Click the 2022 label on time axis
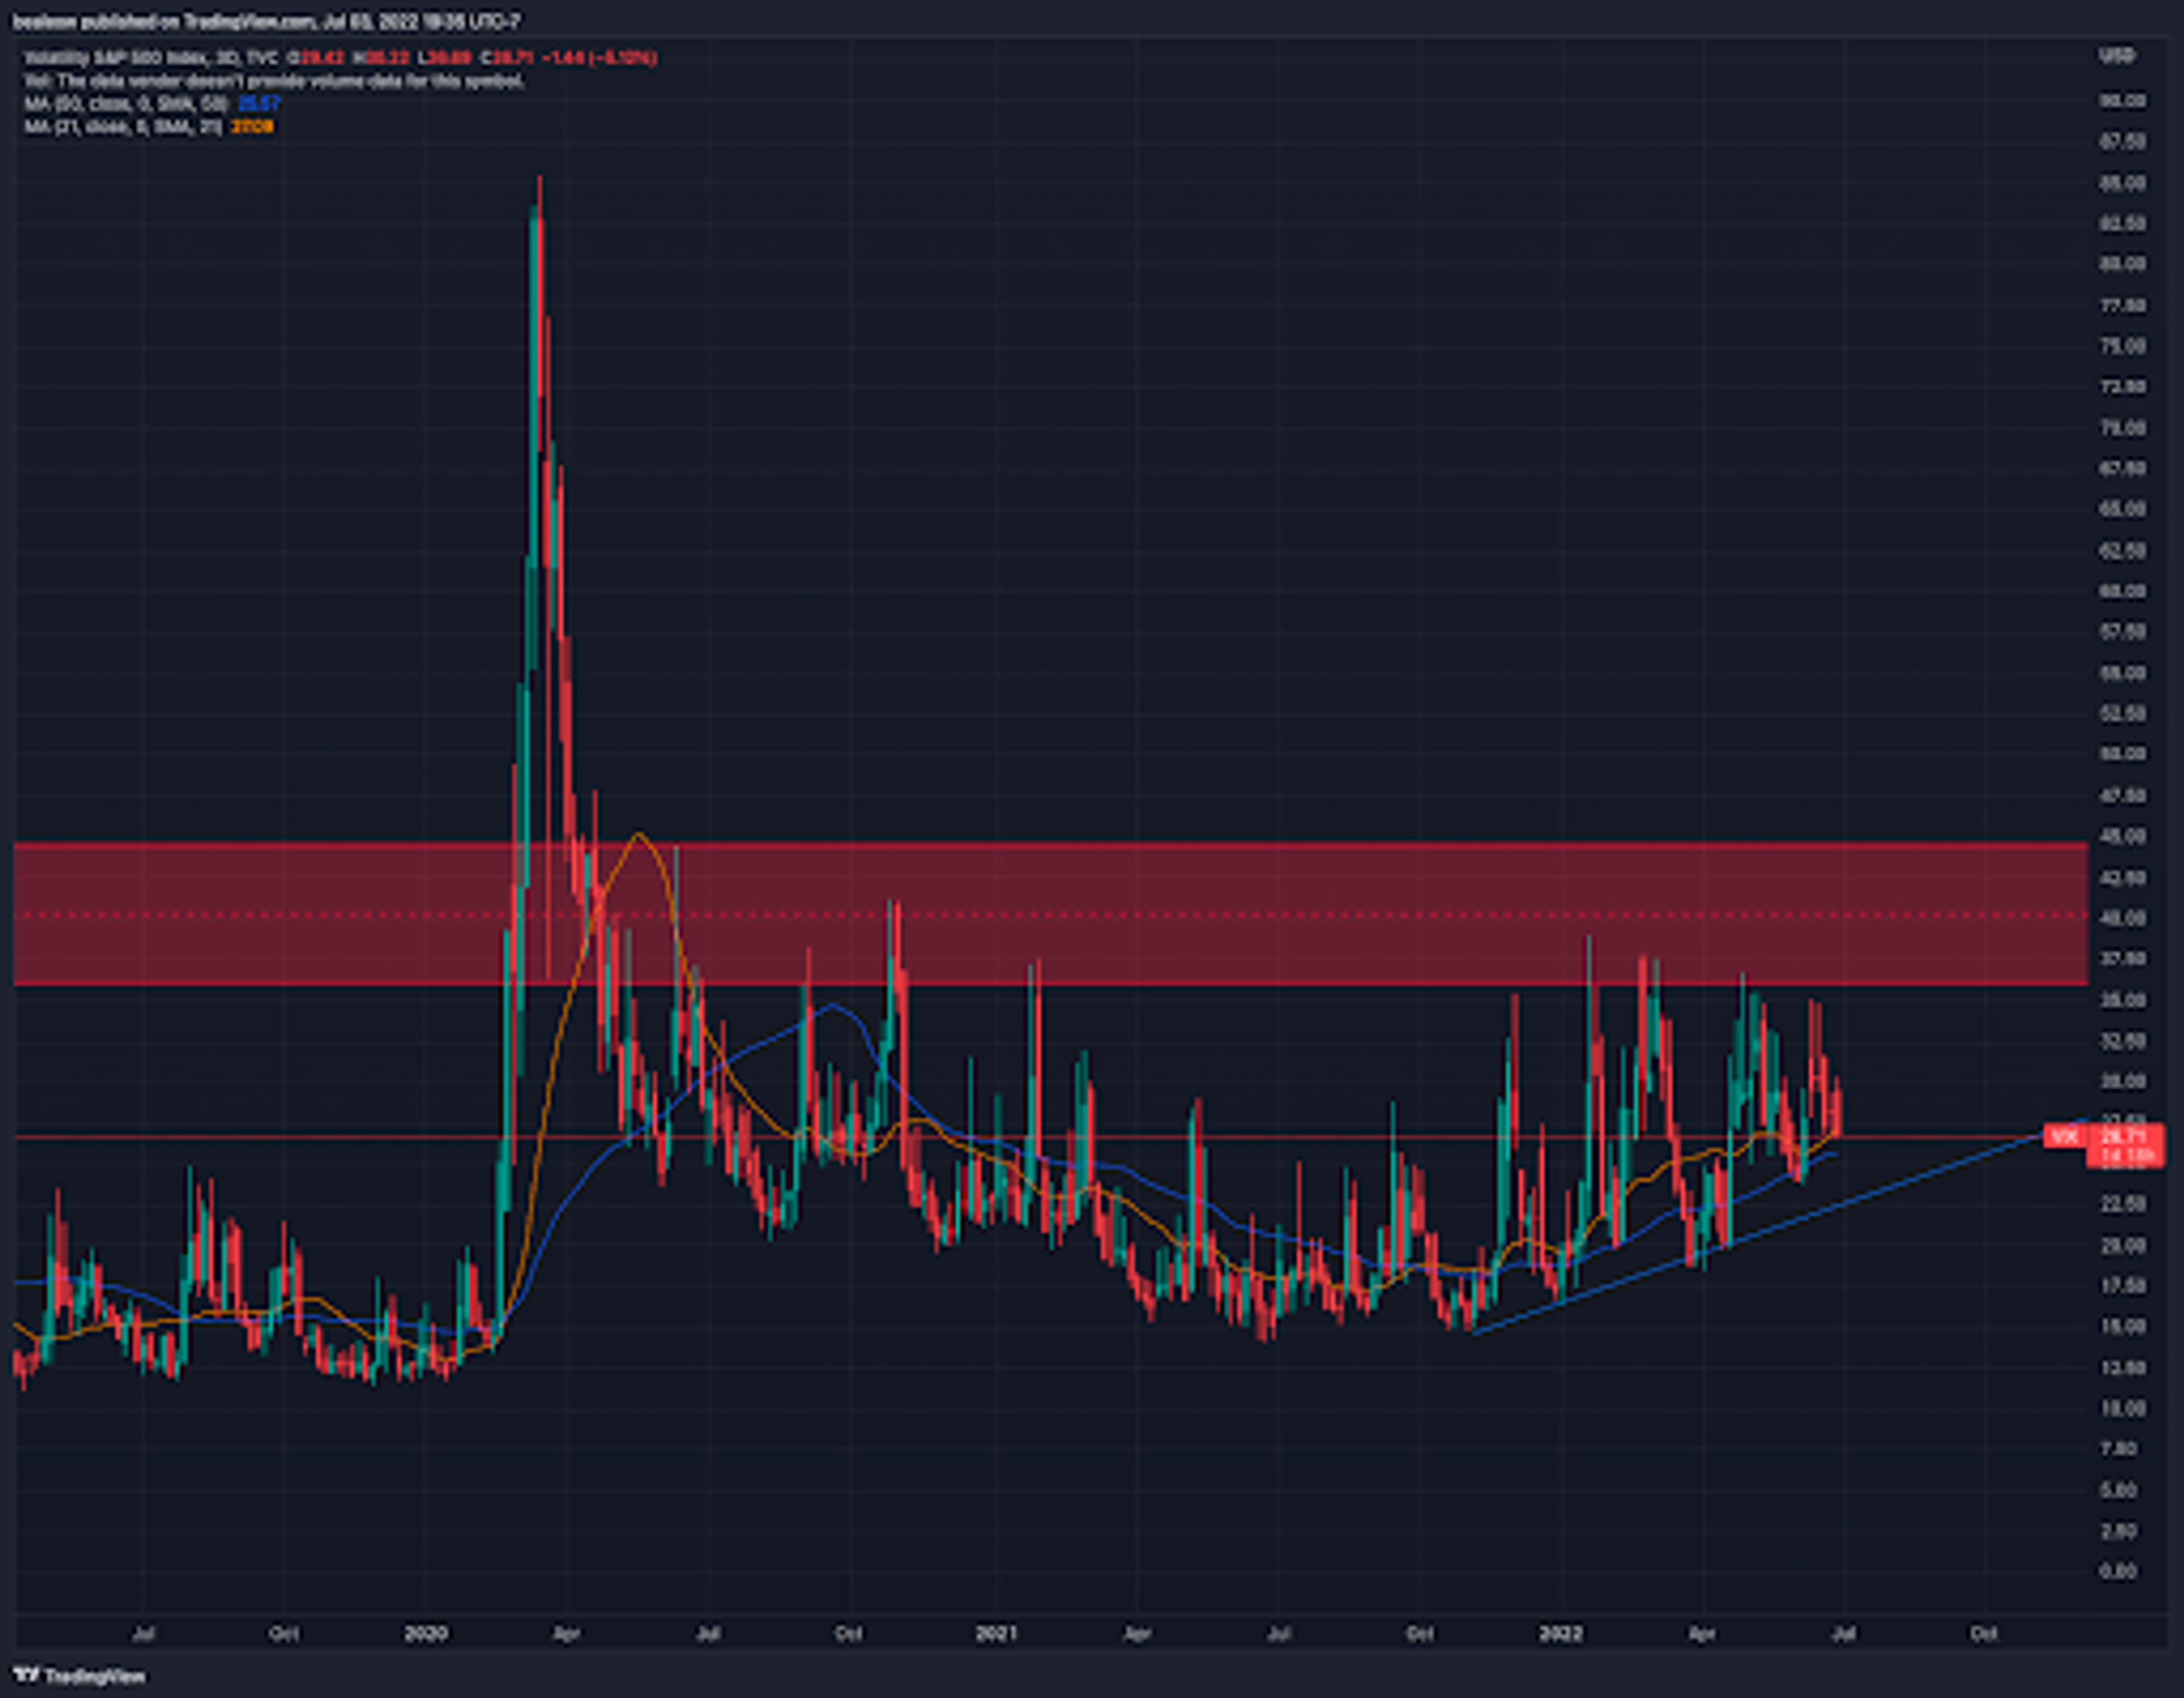 coord(1560,1633)
